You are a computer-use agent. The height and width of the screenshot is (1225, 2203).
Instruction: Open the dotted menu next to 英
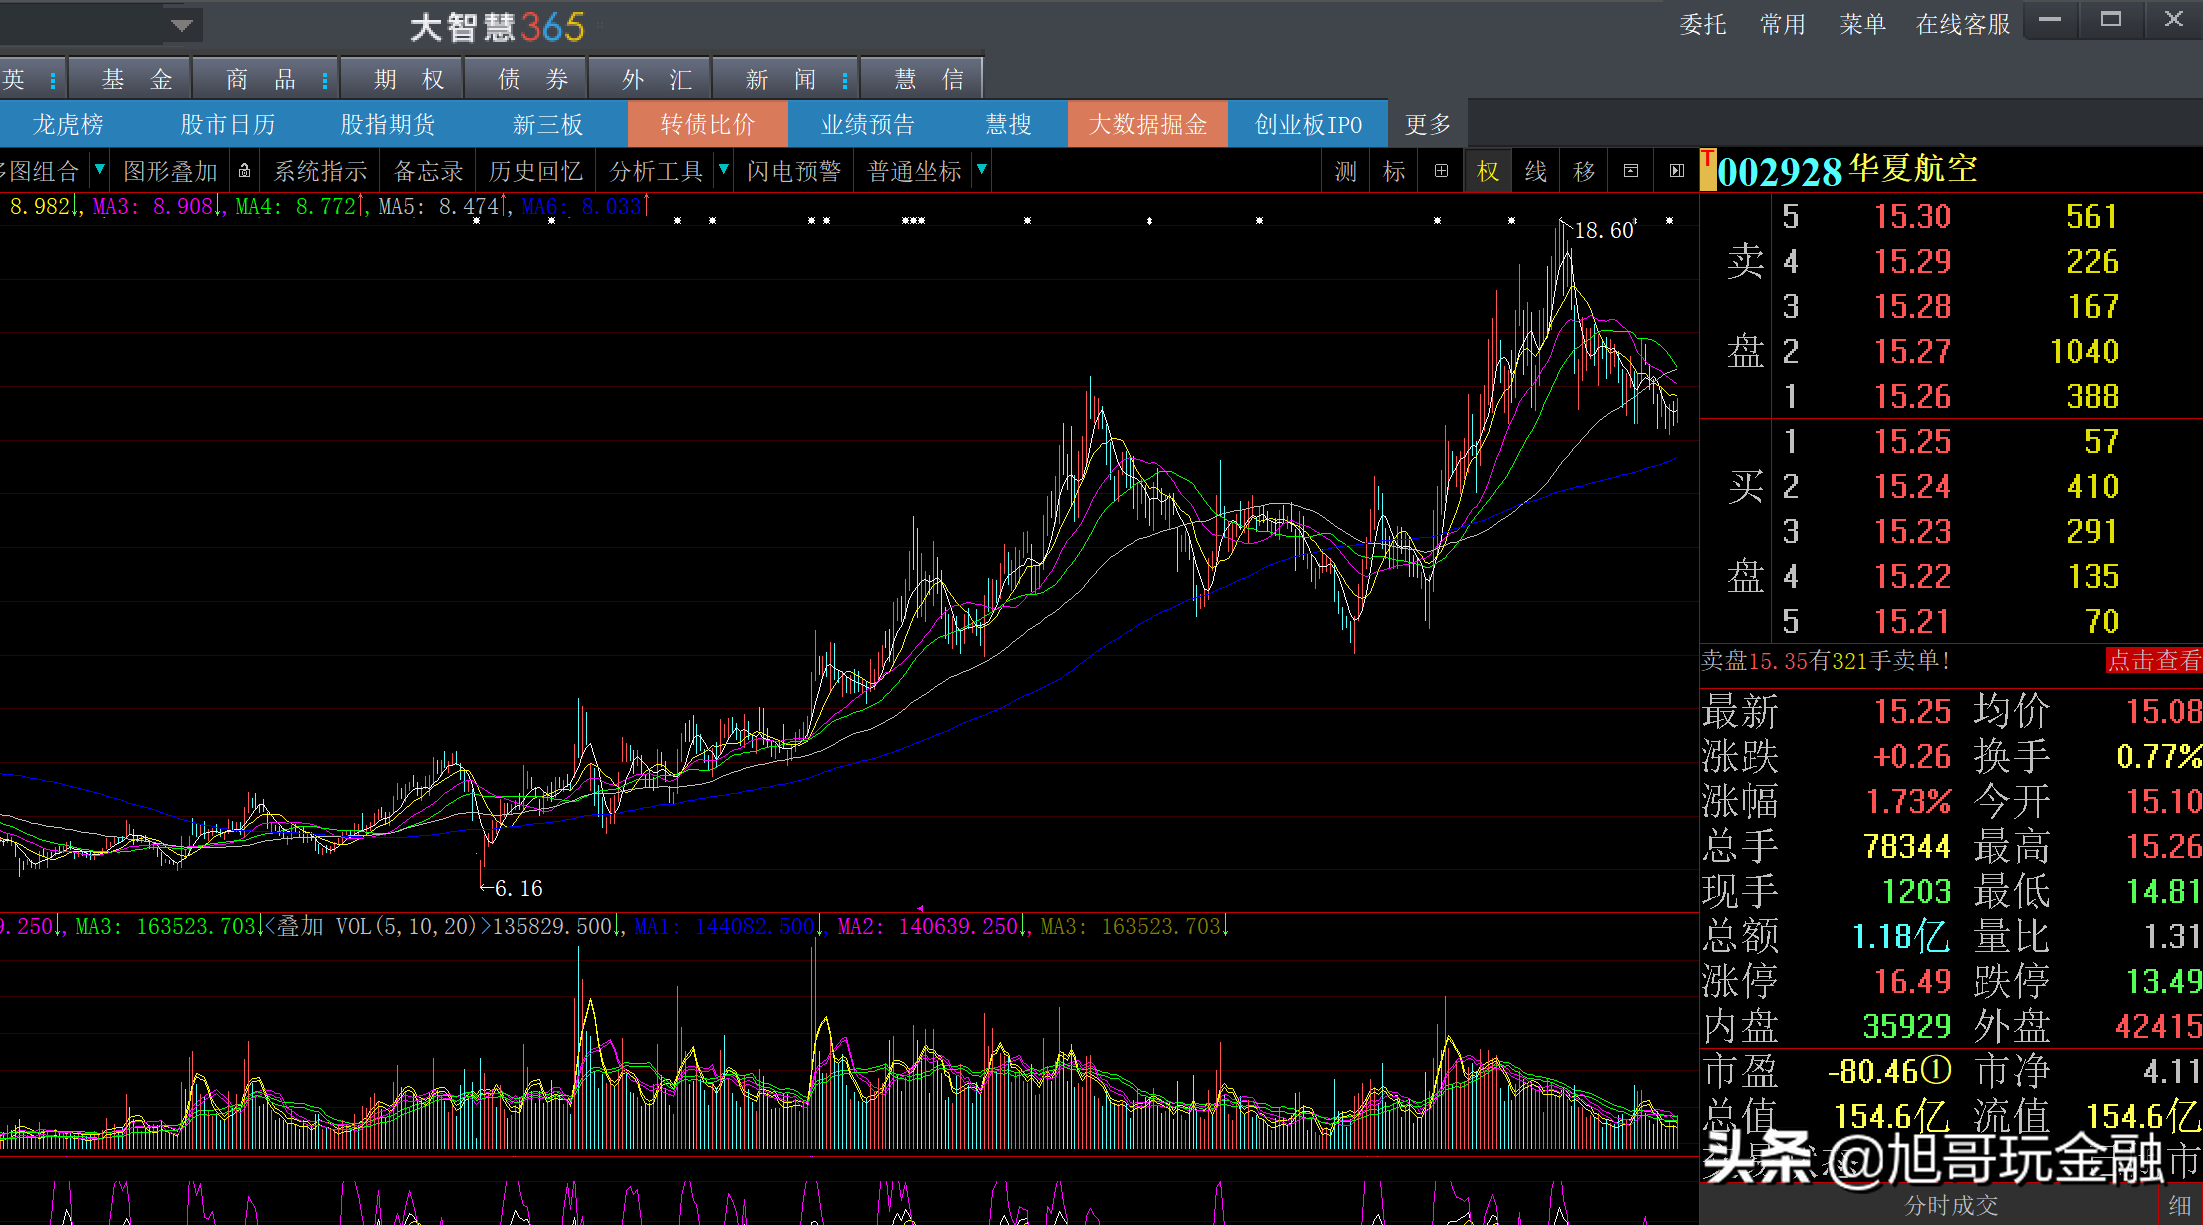(x=52, y=80)
